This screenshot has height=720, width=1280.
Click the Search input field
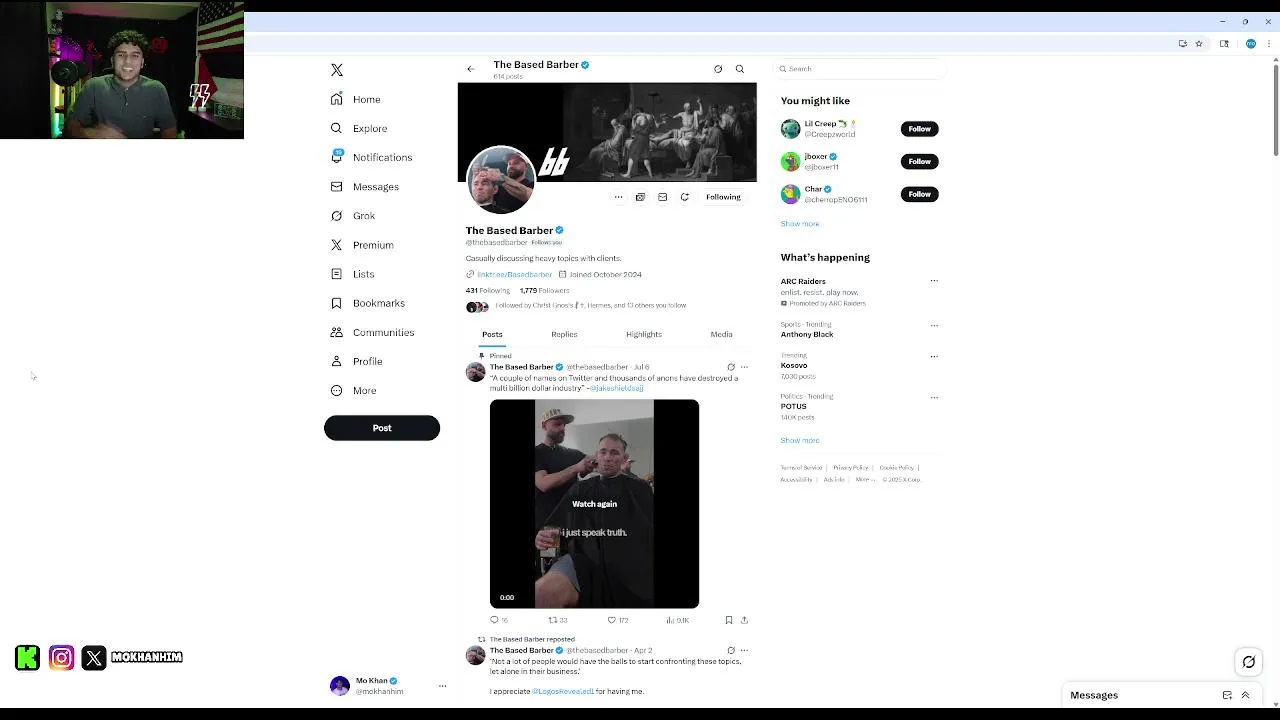tap(860, 69)
